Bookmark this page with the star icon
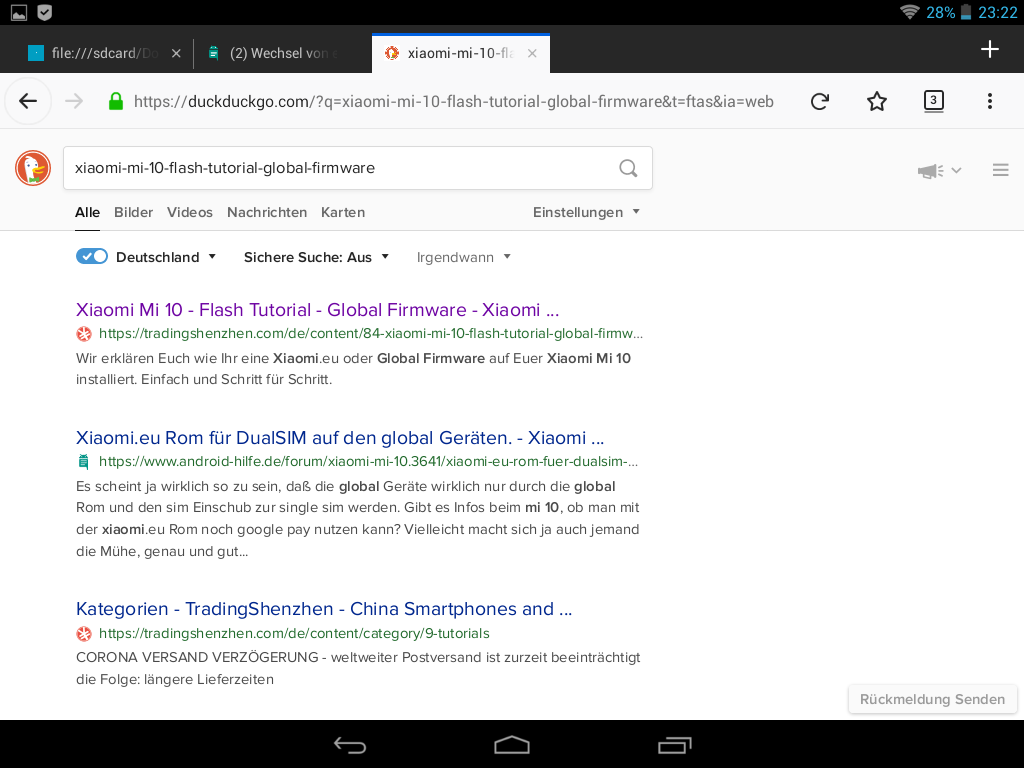This screenshot has height=768, width=1024. [x=876, y=101]
